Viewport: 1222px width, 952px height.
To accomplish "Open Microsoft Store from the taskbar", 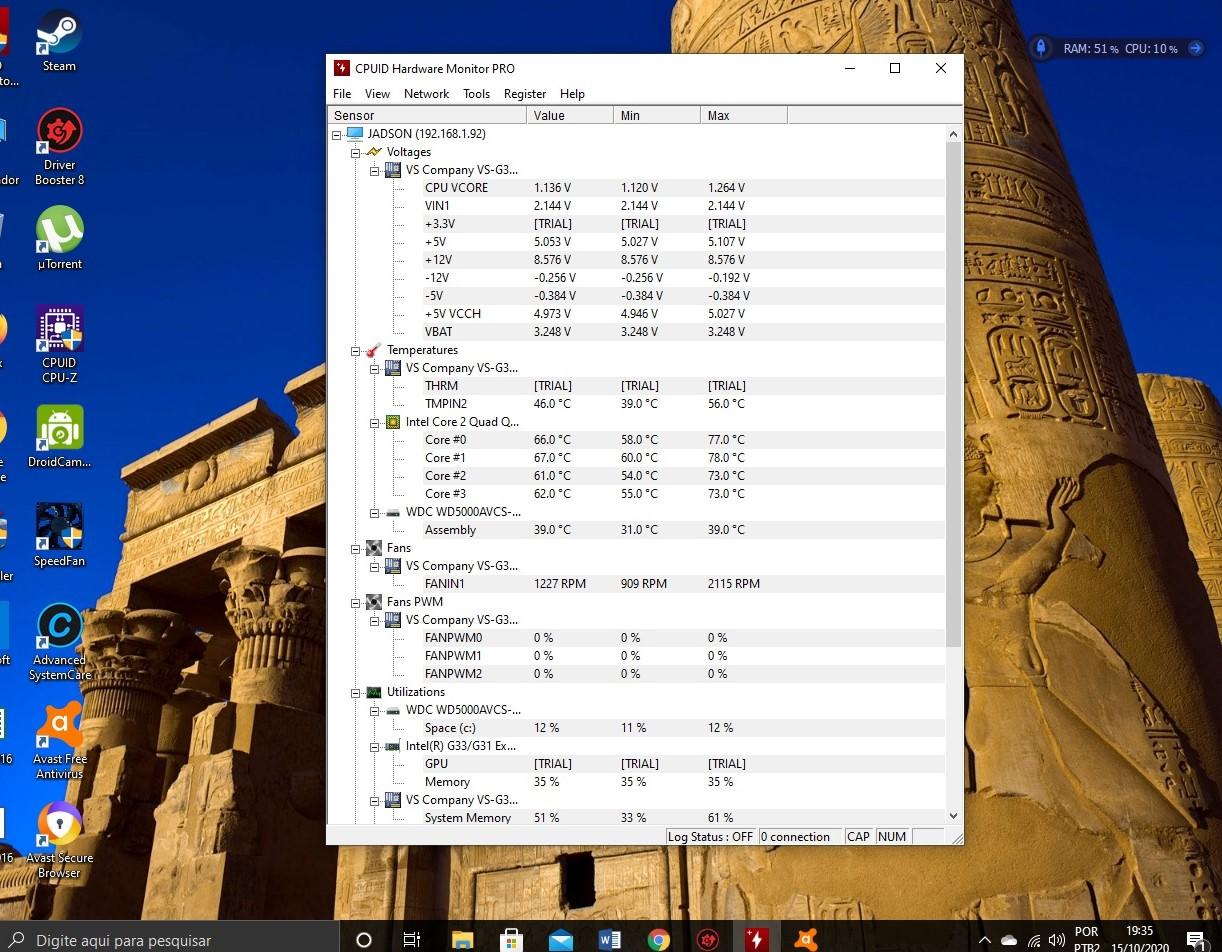I will [x=511, y=939].
